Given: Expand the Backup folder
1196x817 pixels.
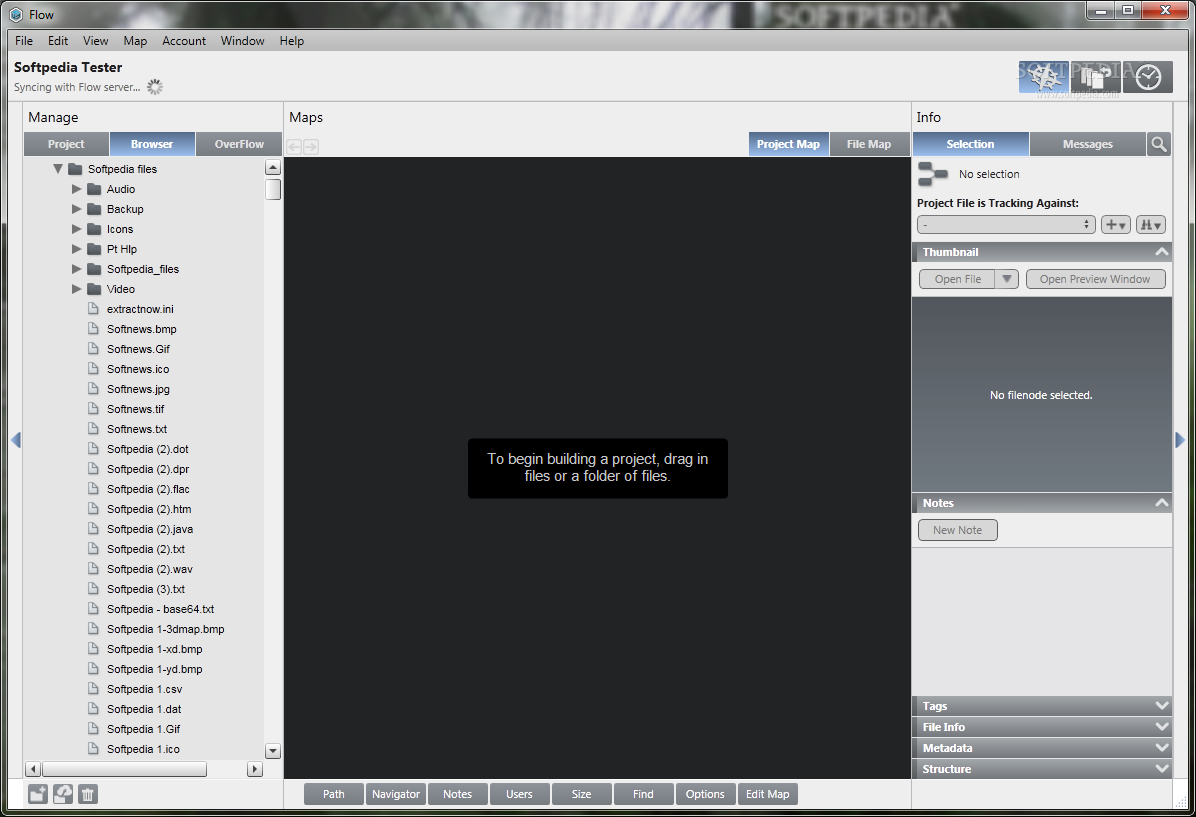Looking at the screenshot, I should click(76, 208).
